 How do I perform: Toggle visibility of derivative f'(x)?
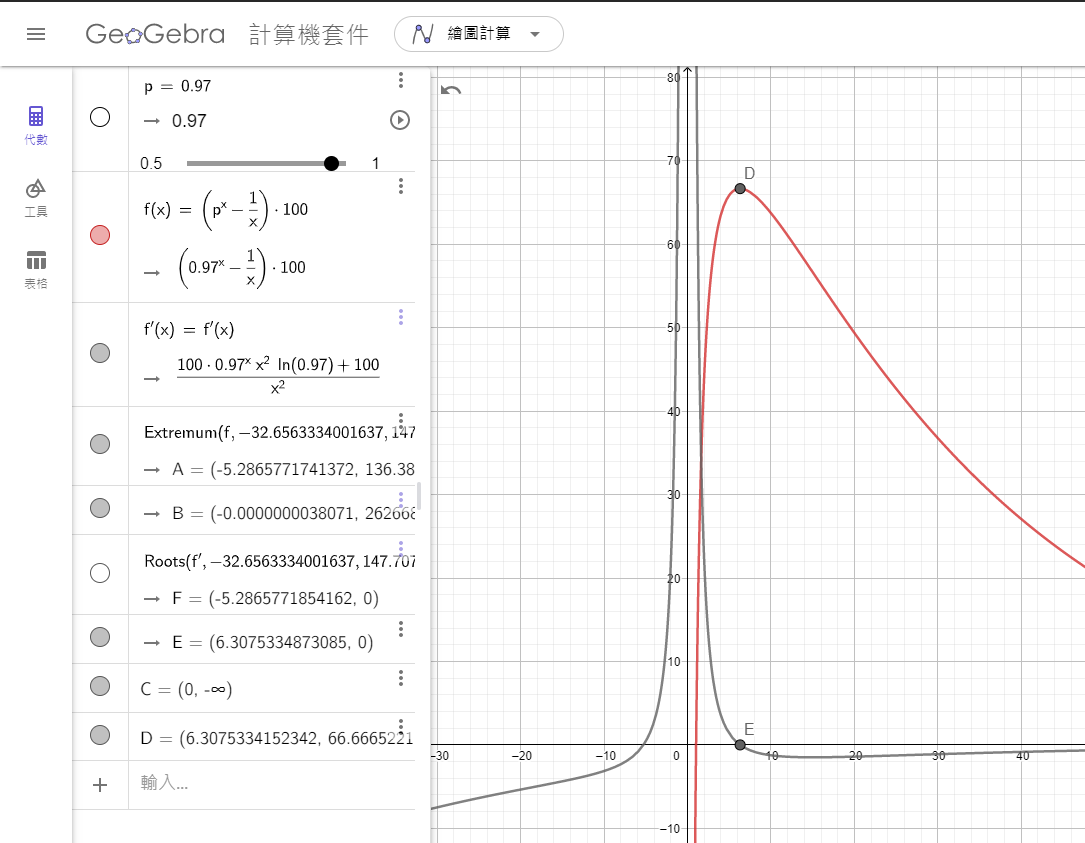(100, 353)
